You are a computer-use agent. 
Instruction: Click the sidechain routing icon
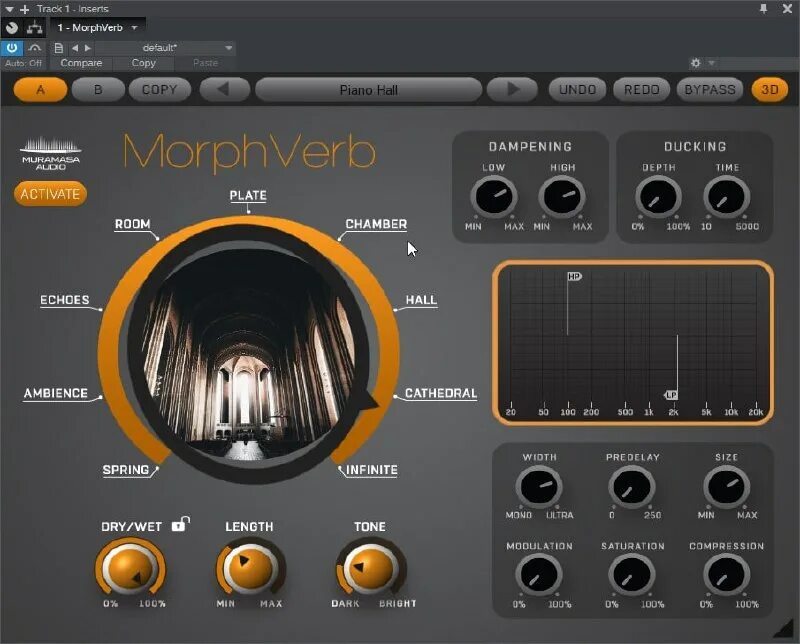35,28
